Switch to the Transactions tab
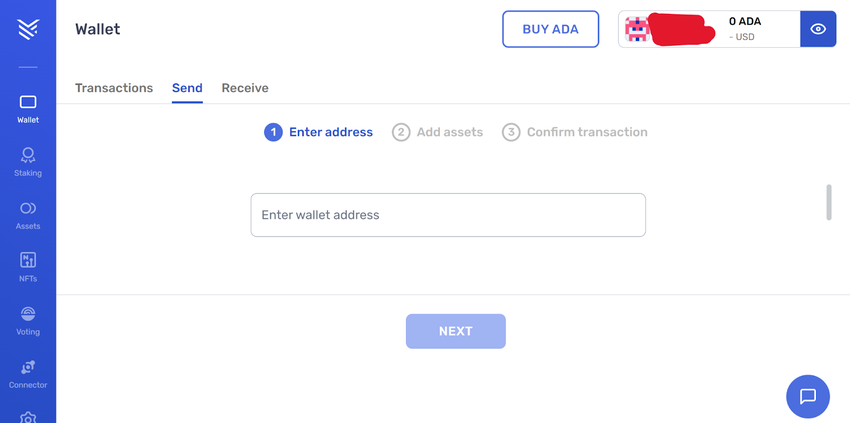Screen dimensions: 850x423 tap(114, 88)
